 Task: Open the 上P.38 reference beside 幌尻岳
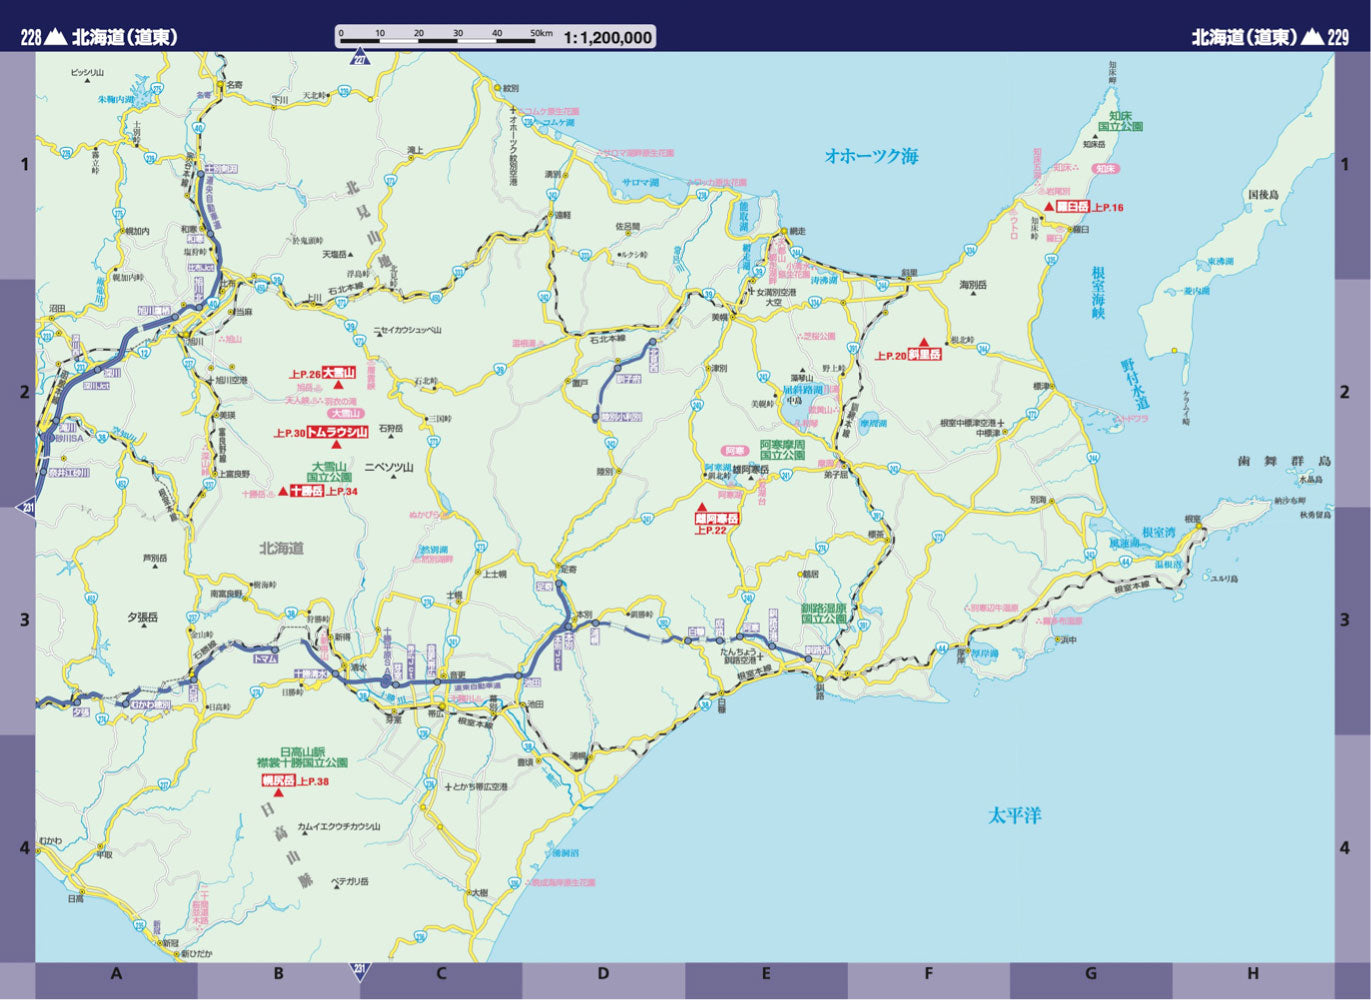[313, 781]
